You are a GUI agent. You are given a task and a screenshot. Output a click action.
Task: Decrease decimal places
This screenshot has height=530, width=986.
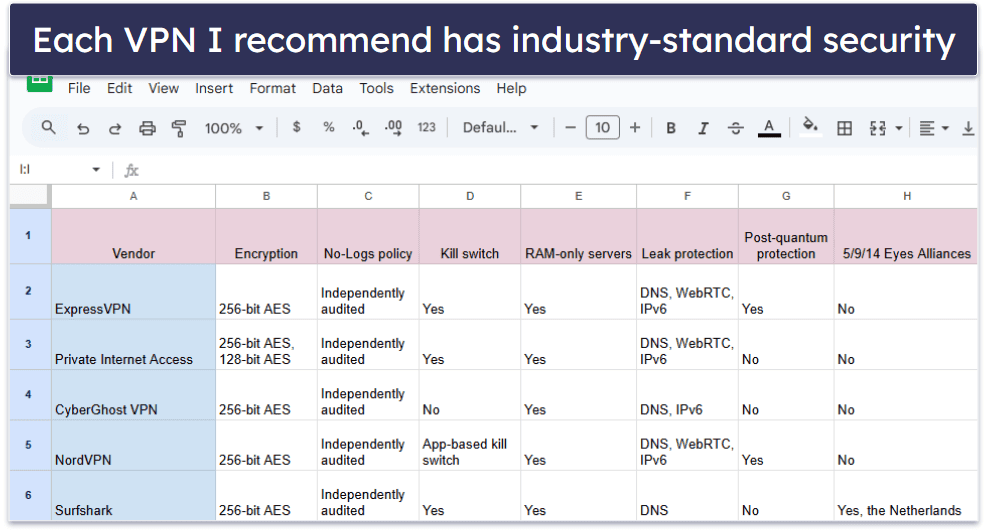[x=360, y=128]
